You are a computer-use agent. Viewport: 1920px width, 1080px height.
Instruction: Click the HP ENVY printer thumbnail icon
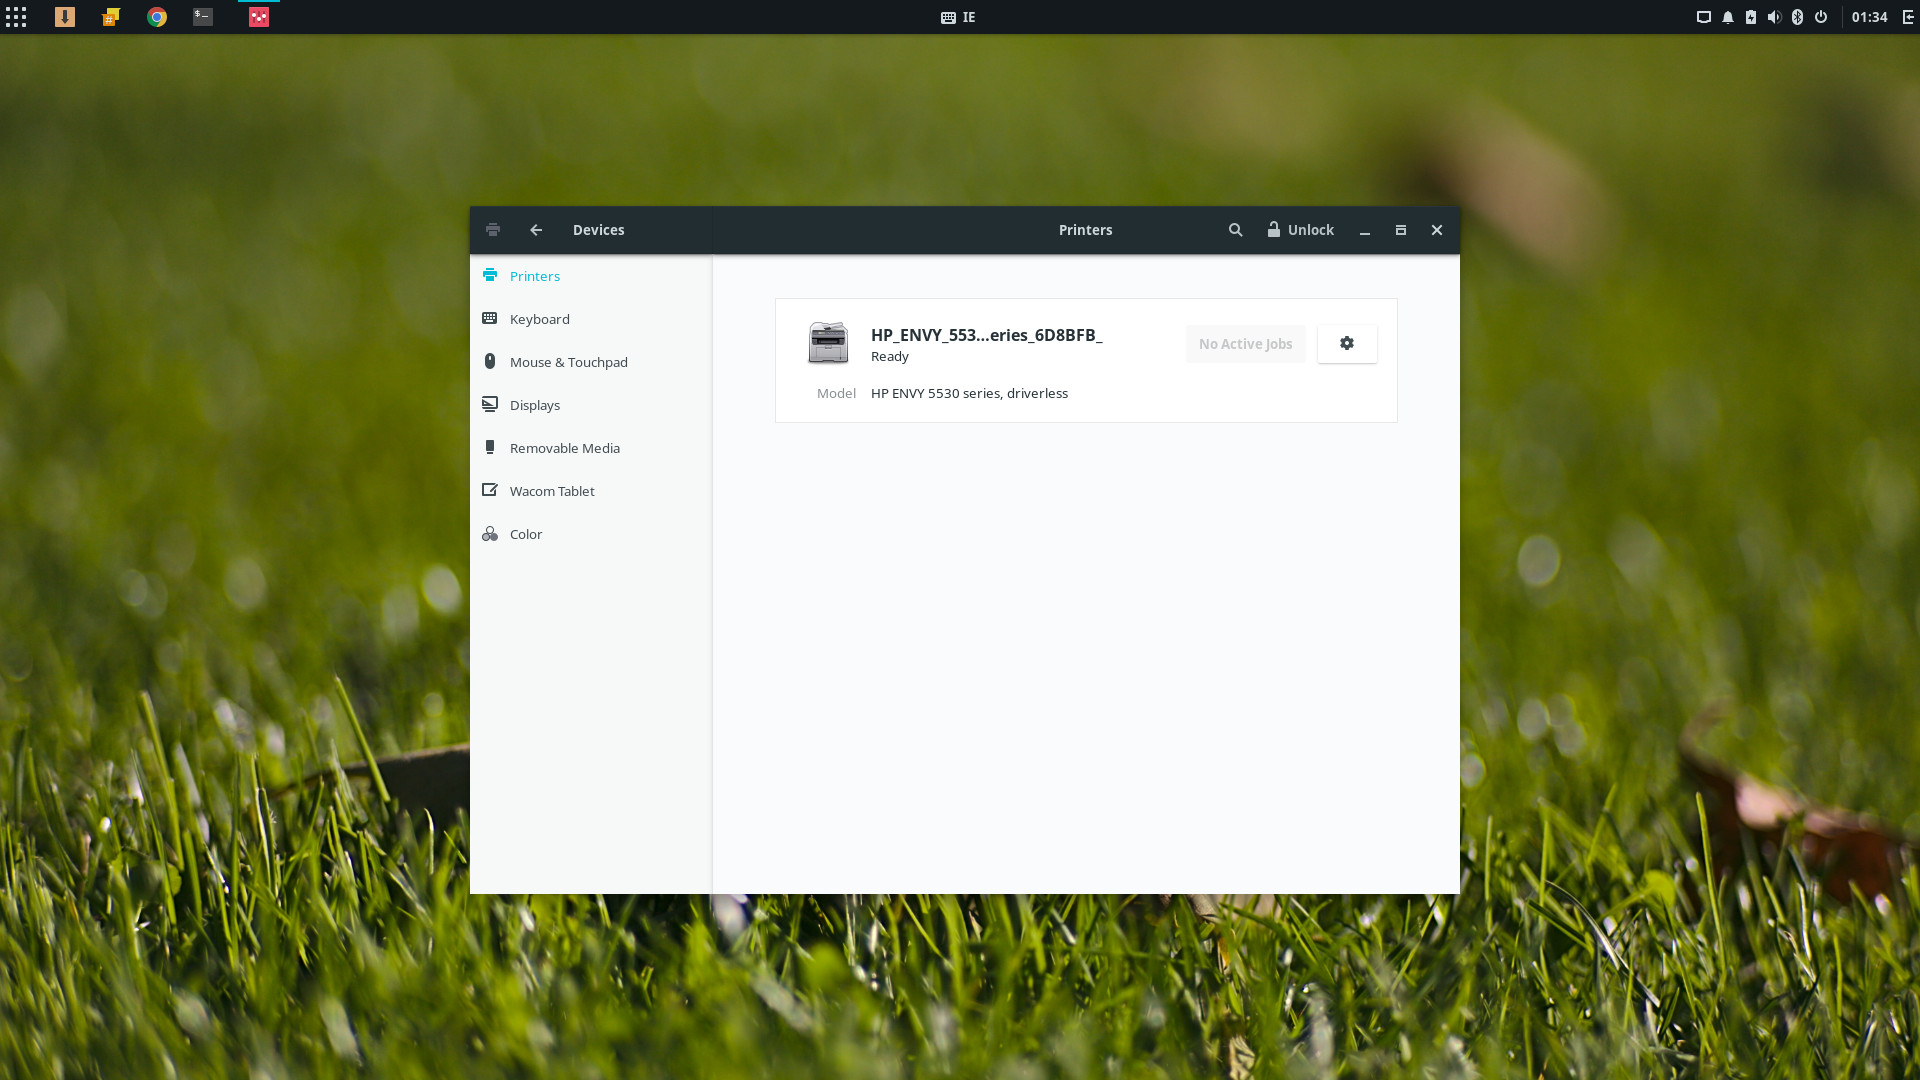tap(828, 343)
